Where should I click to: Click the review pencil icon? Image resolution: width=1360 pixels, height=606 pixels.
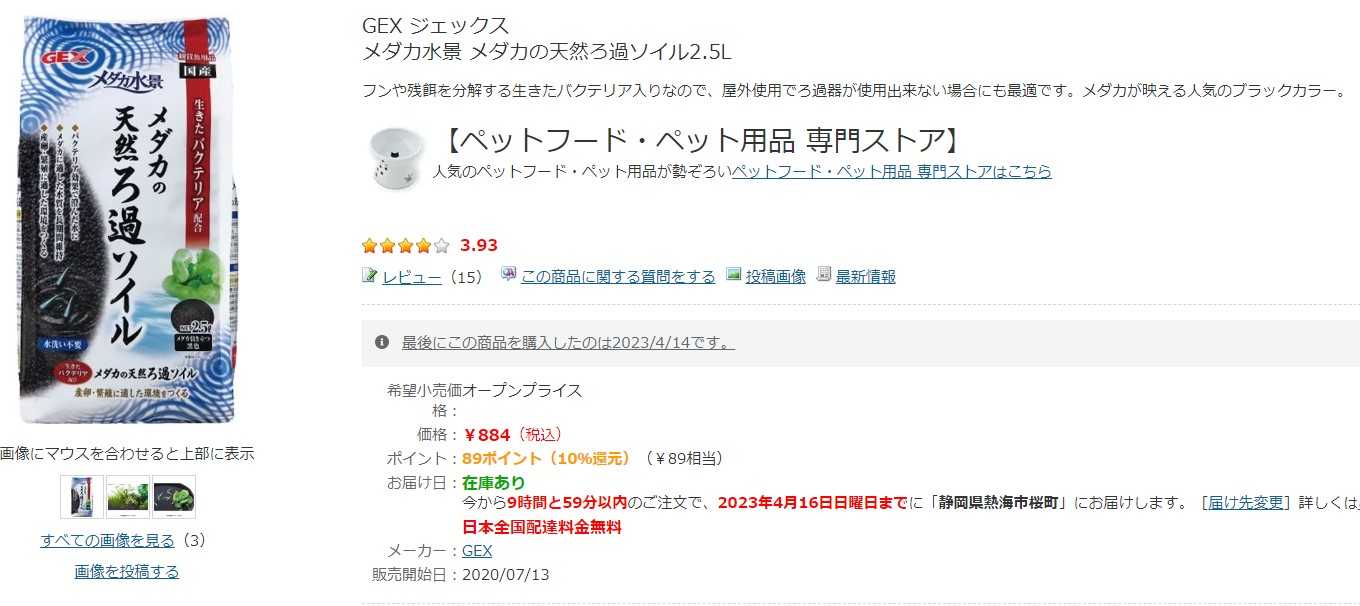(369, 275)
